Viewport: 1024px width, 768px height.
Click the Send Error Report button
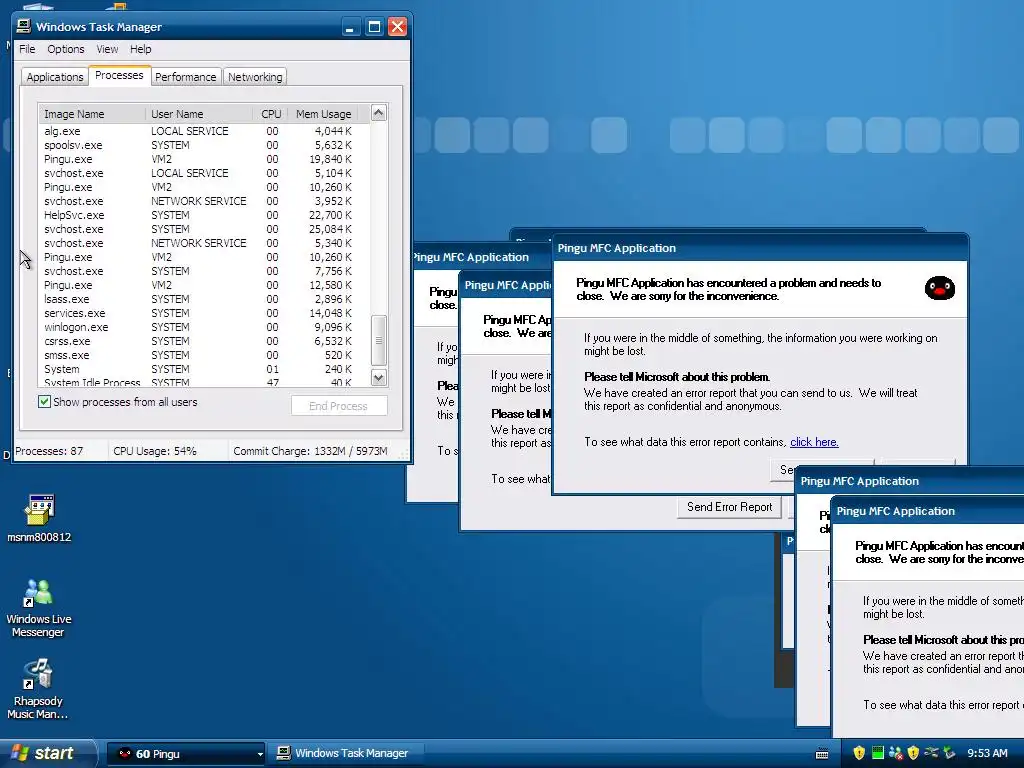pyautogui.click(x=729, y=507)
